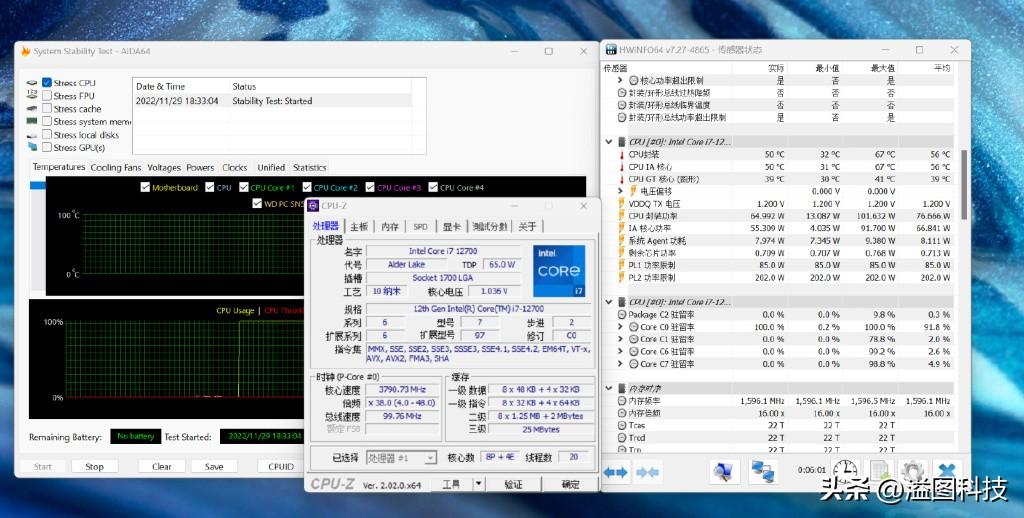Expand the Core C0 驻留率 row
The image size is (1024, 518).
620,327
